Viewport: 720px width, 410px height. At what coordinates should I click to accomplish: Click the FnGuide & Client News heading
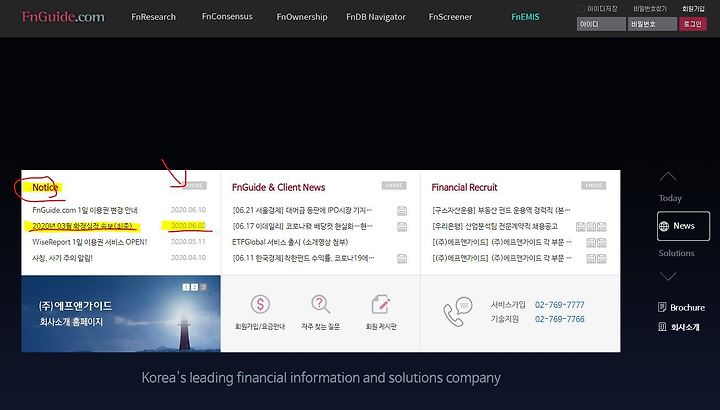pyautogui.click(x=278, y=187)
